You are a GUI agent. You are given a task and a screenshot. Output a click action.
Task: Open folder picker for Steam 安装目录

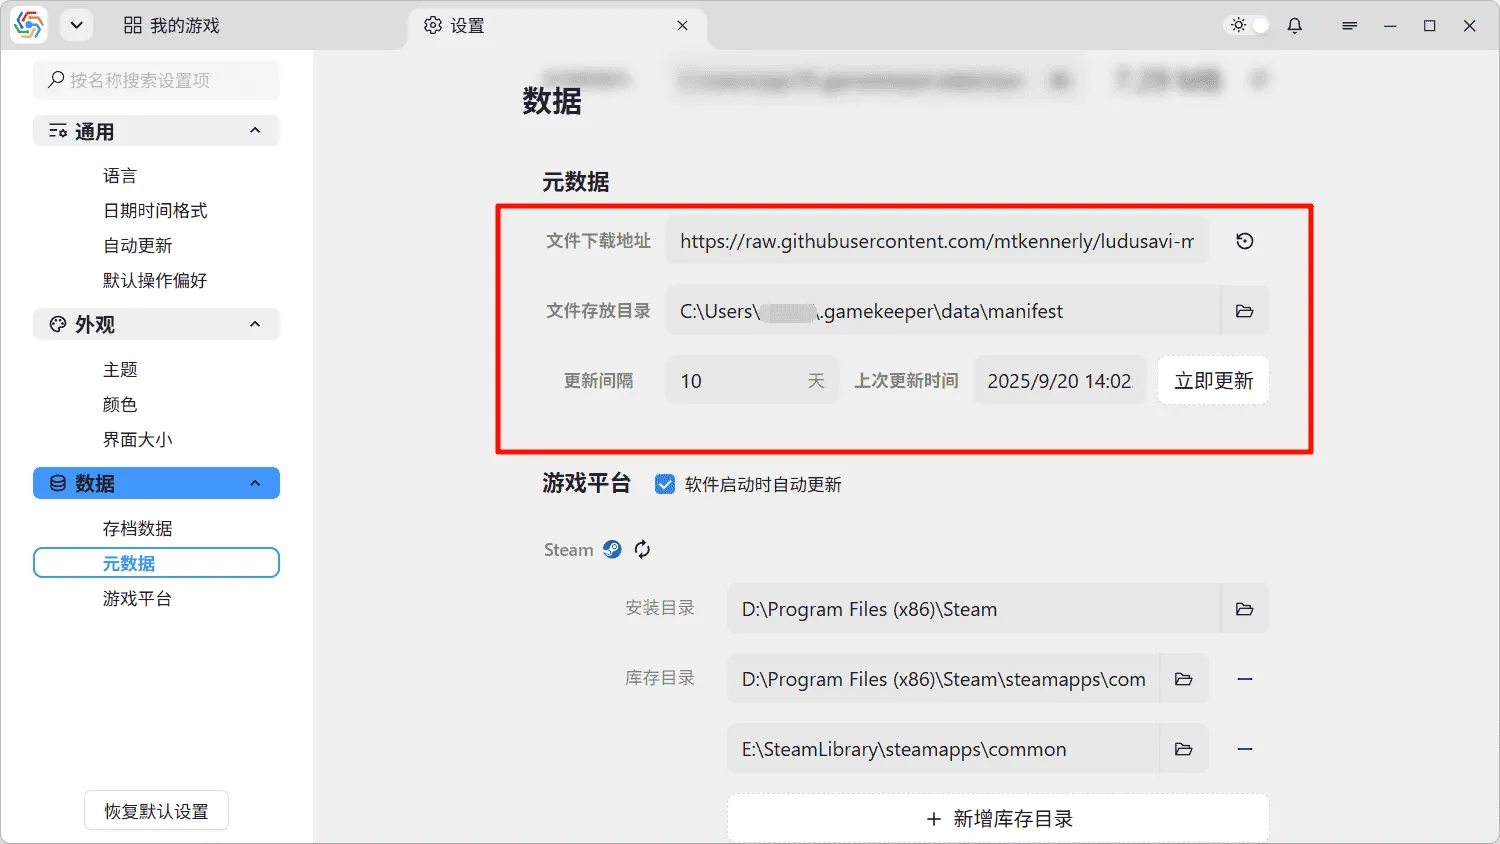tap(1244, 609)
